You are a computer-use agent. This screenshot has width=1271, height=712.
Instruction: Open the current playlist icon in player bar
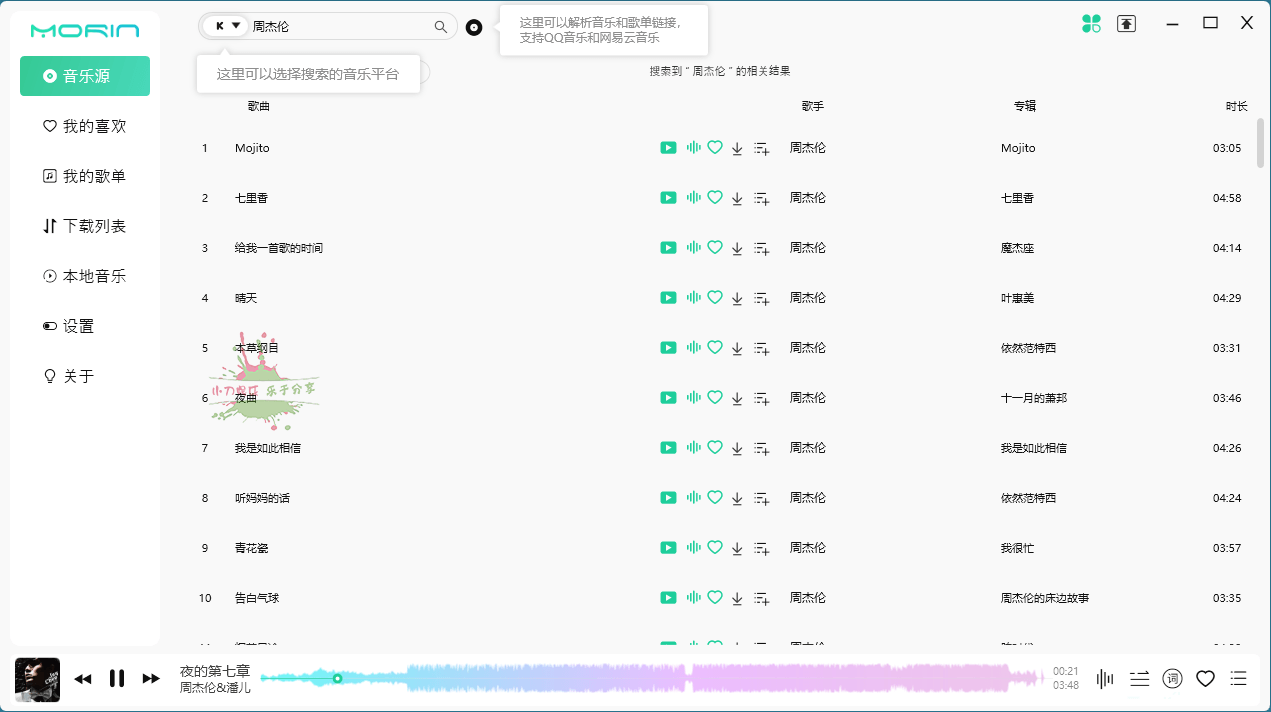[1238, 678]
